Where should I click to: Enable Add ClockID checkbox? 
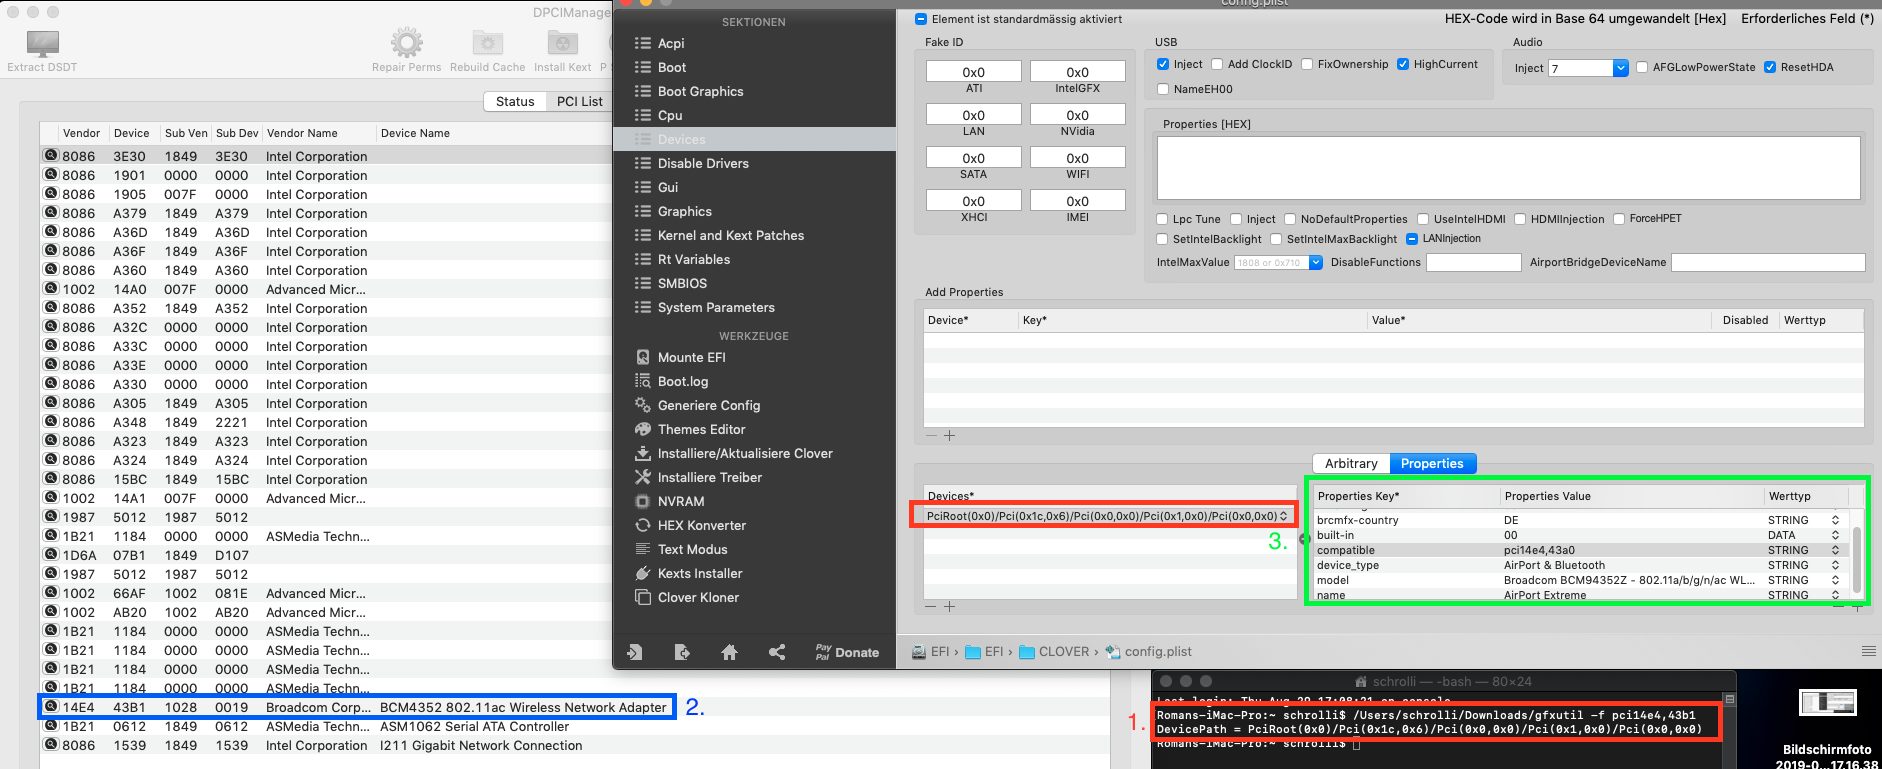1217,64
